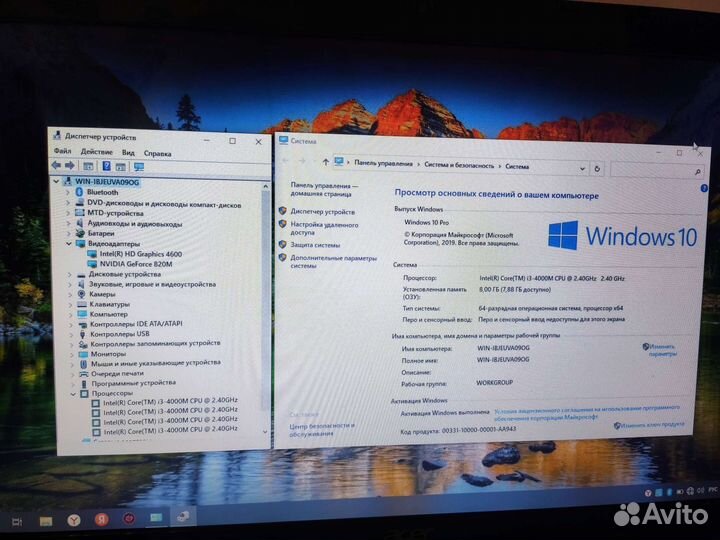Expand Аудиовходы и аудиовыходы
This screenshot has height=540, width=720.
coord(68,223)
